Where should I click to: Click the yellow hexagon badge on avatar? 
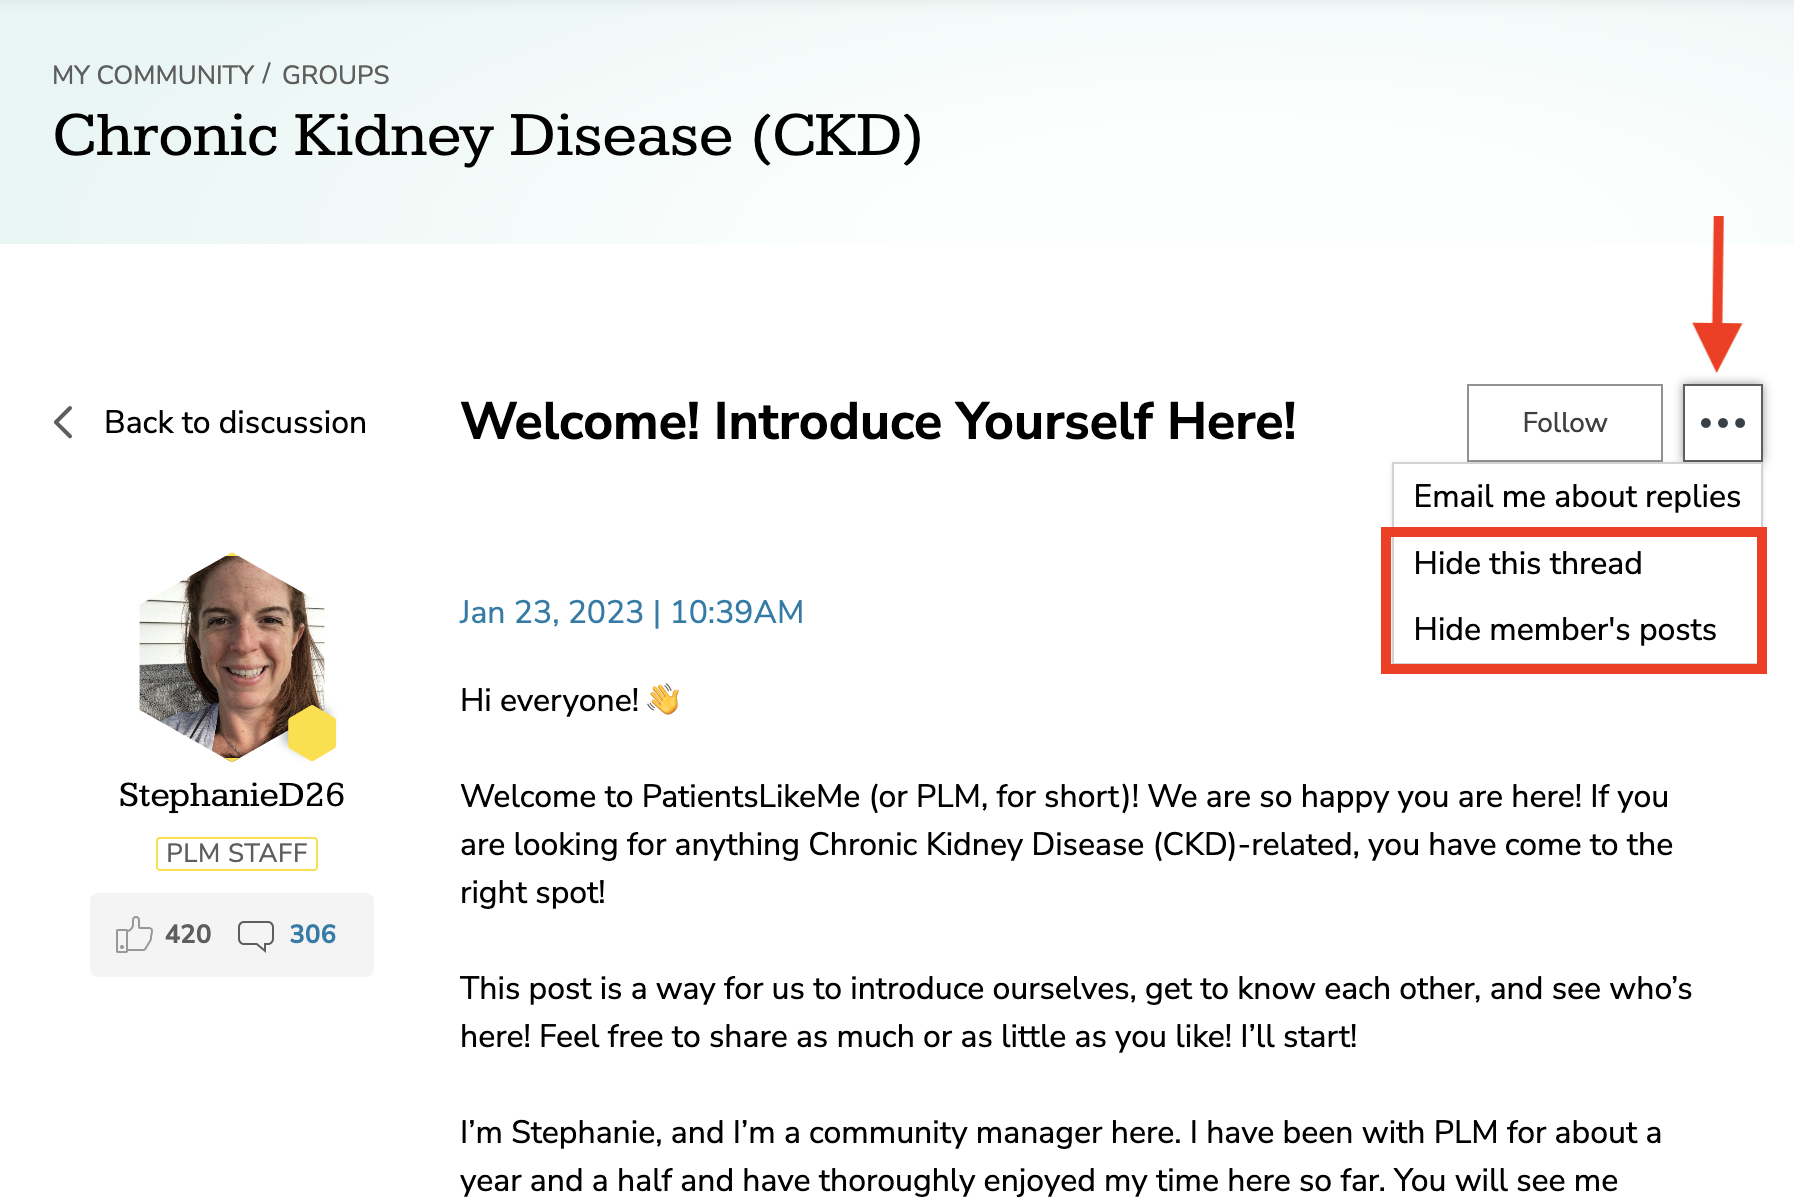click(312, 733)
